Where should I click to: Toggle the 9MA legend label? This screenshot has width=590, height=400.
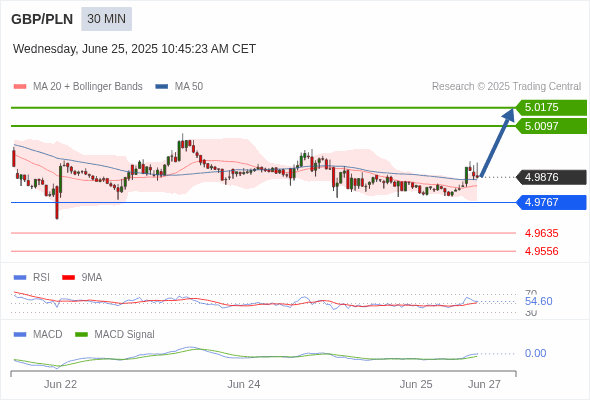pos(91,278)
